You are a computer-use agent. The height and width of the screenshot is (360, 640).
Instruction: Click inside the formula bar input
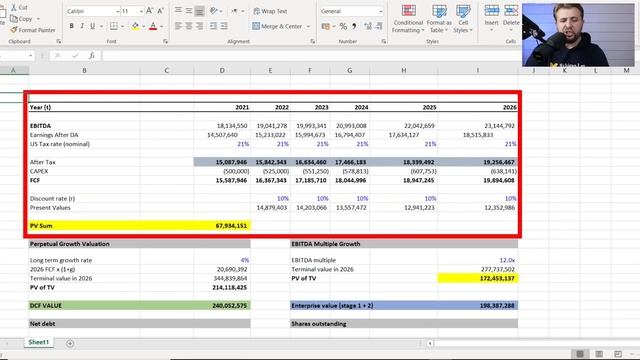pos(311,56)
